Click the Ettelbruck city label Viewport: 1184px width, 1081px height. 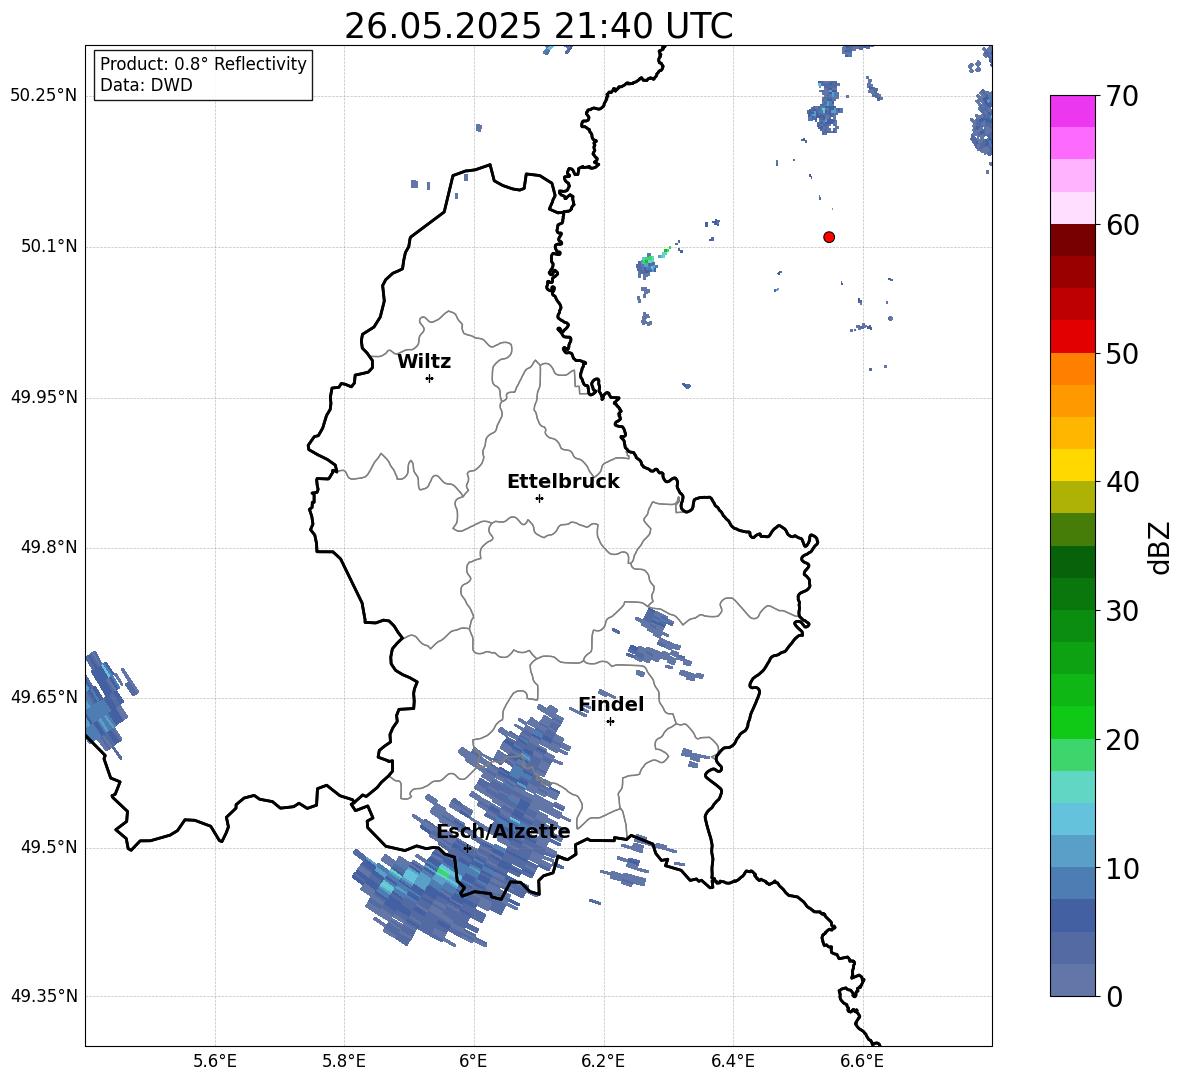[563, 482]
